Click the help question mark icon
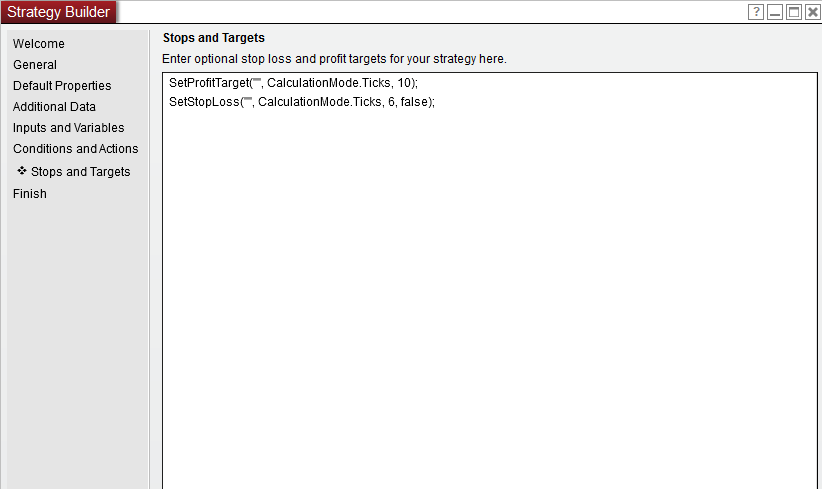 pyautogui.click(x=757, y=12)
